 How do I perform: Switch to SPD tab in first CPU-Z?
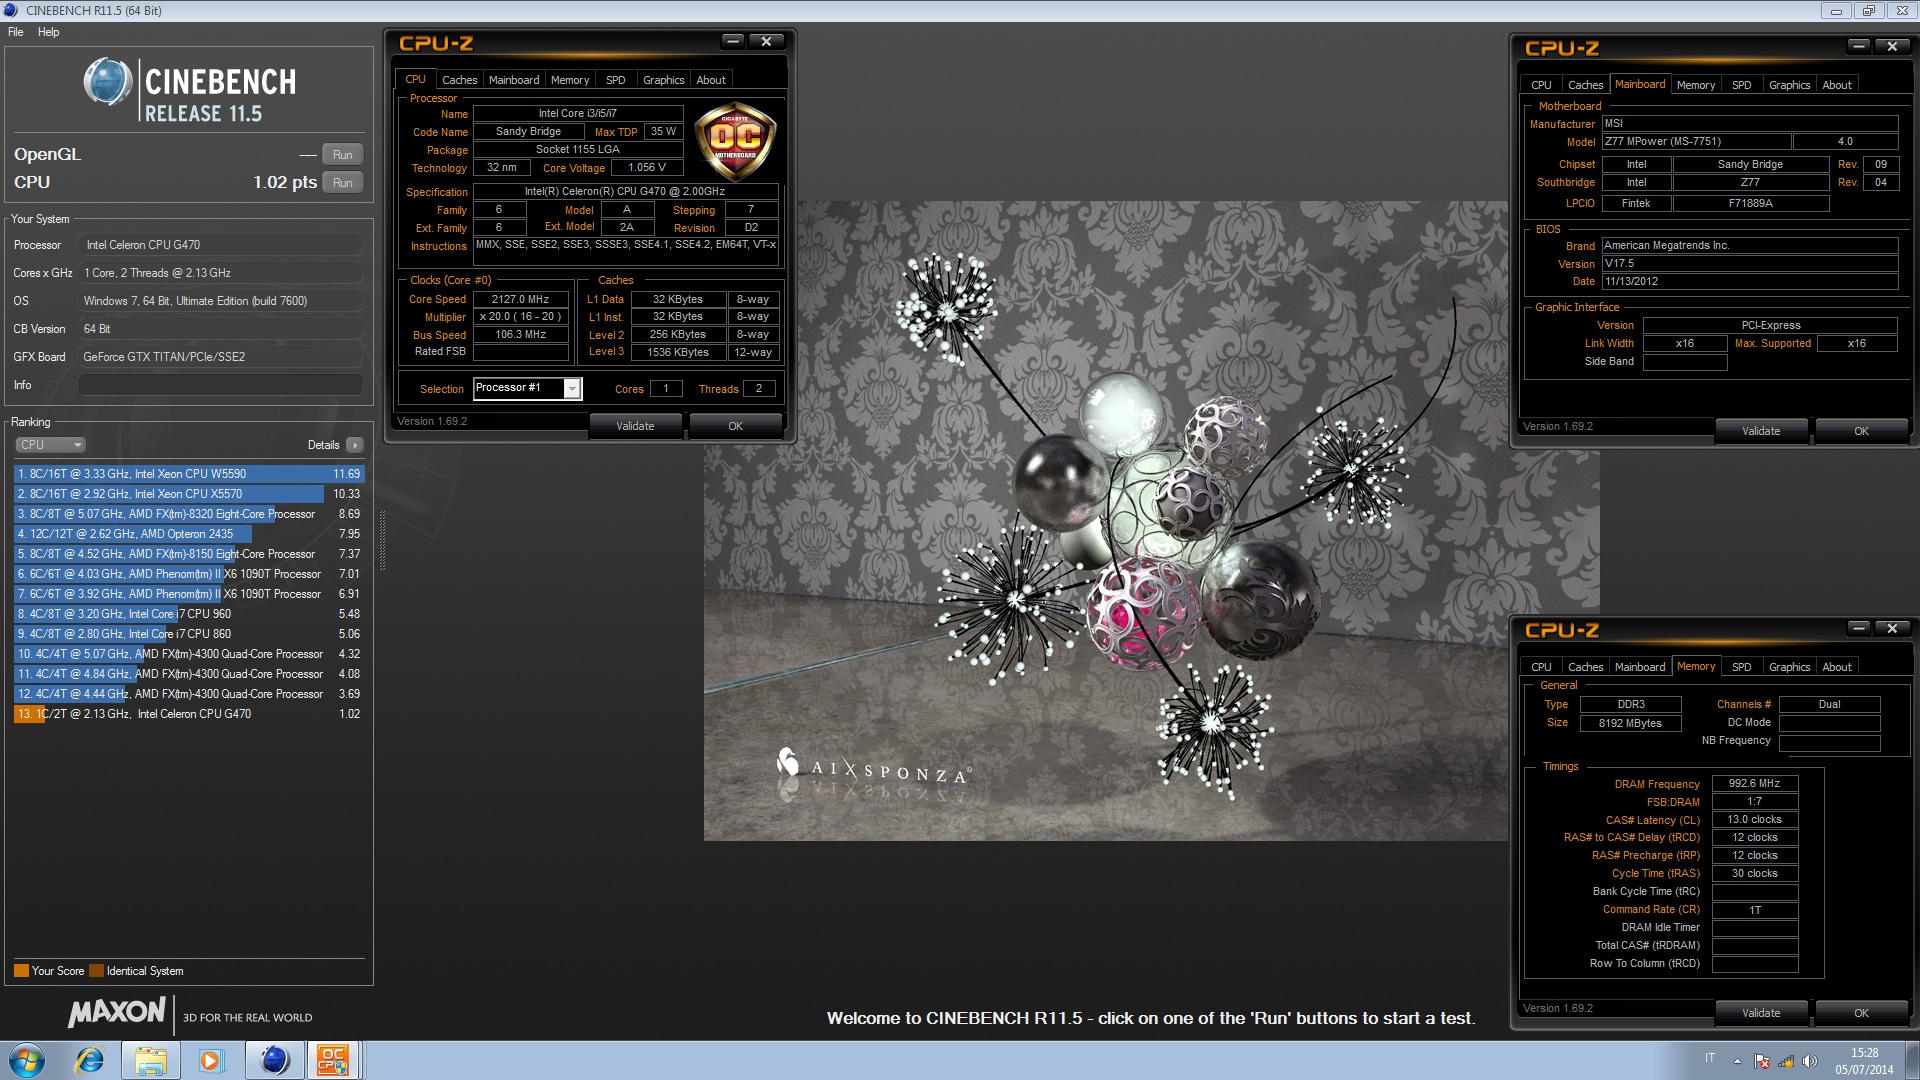coord(615,80)
